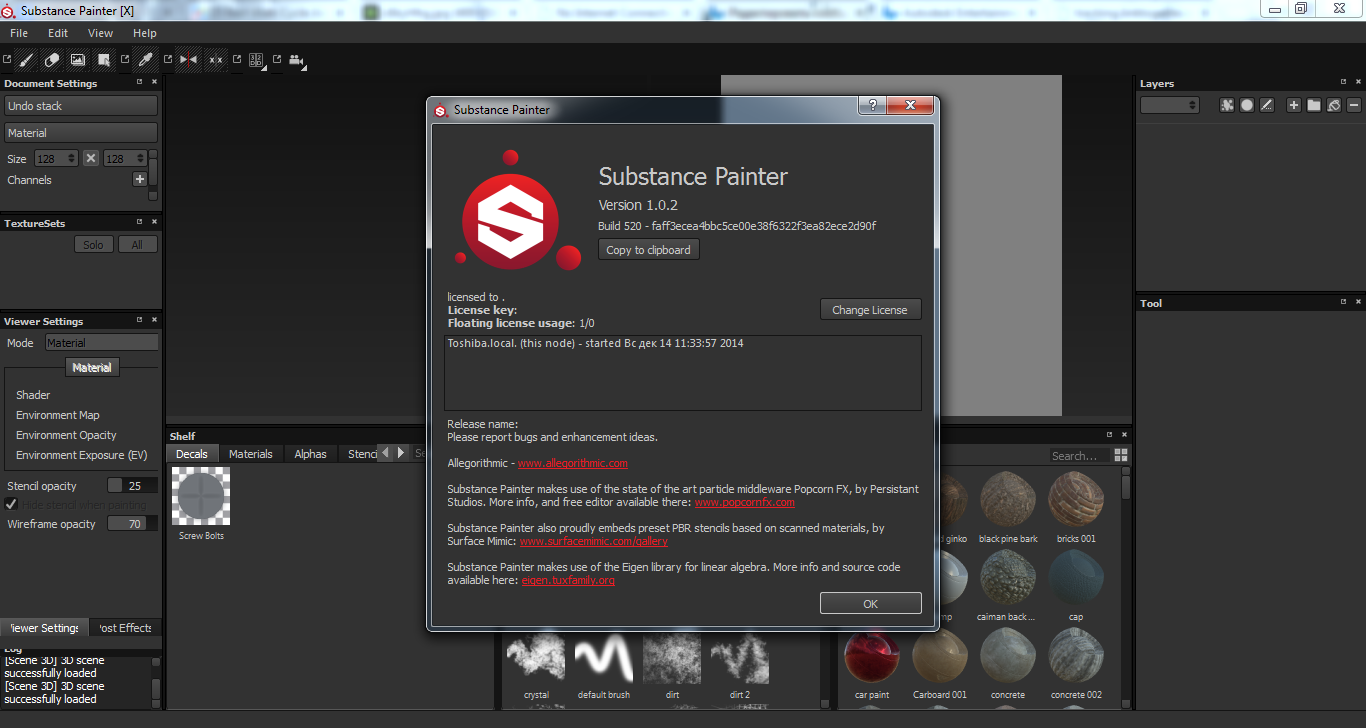This screenshot has height=728, width=1366.
Task: Select the paint brush tool
Action: [x=27, y=60]
